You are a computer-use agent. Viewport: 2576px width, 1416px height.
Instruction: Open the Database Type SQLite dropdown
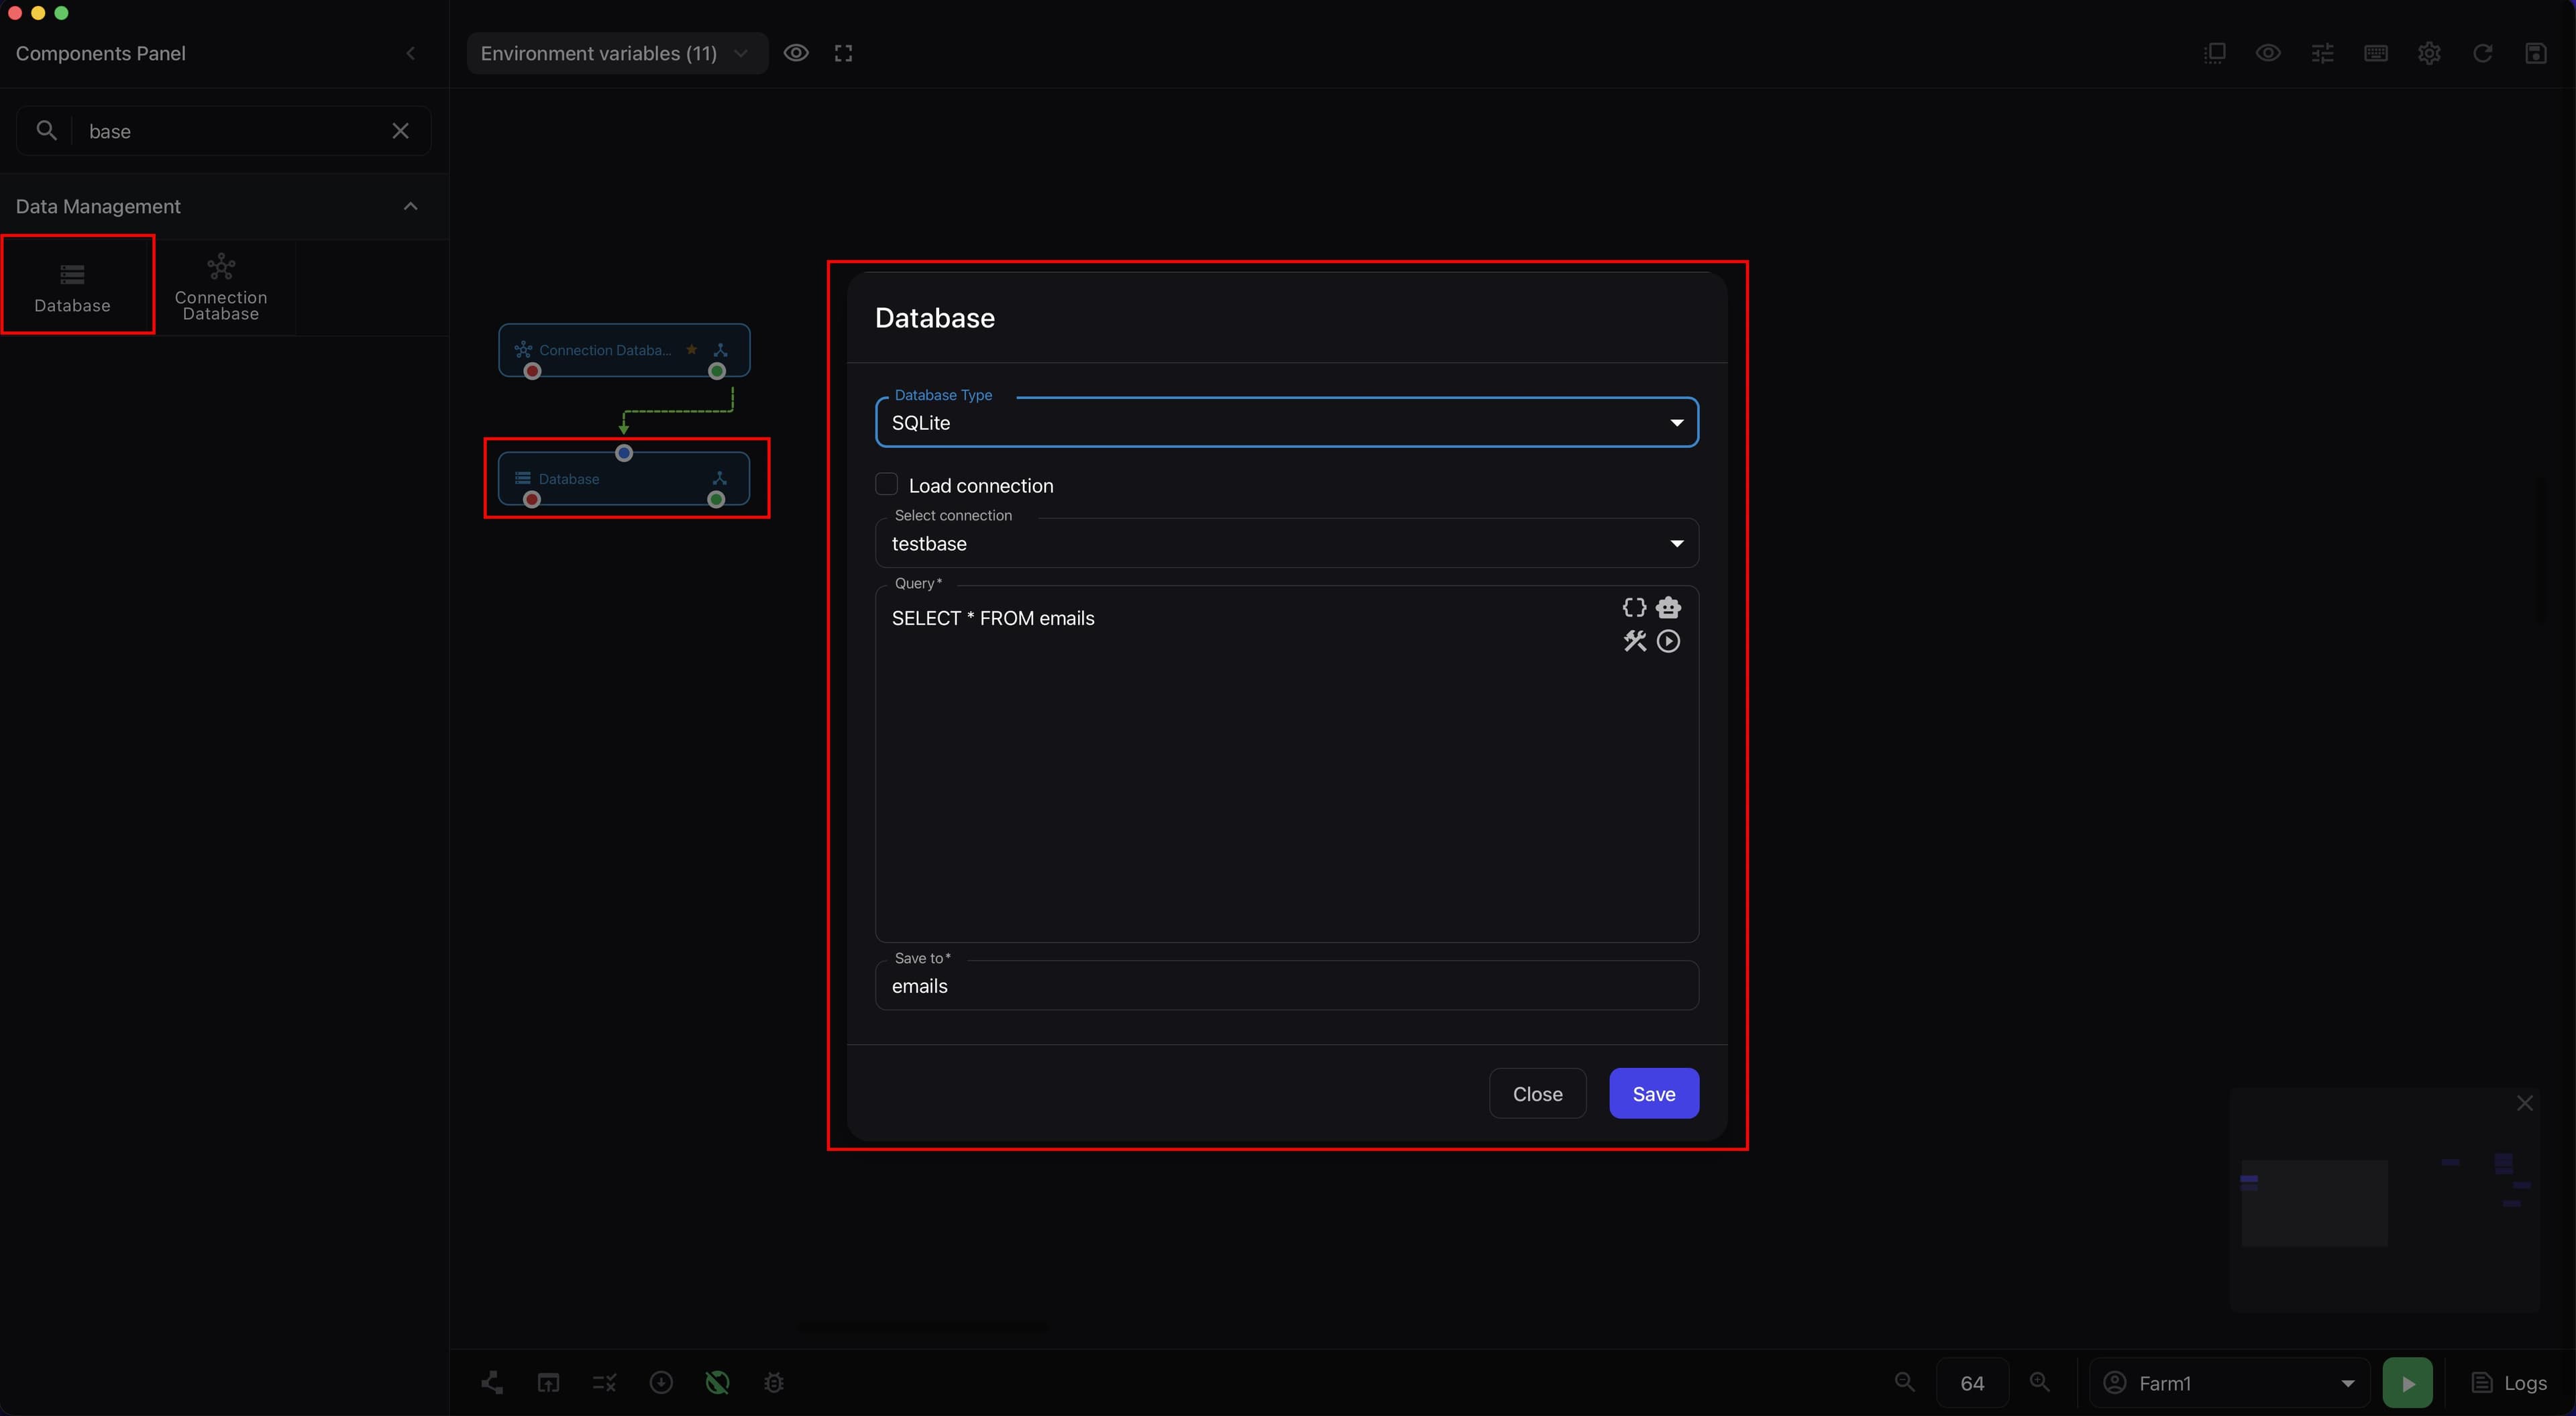coord(1286,422)
